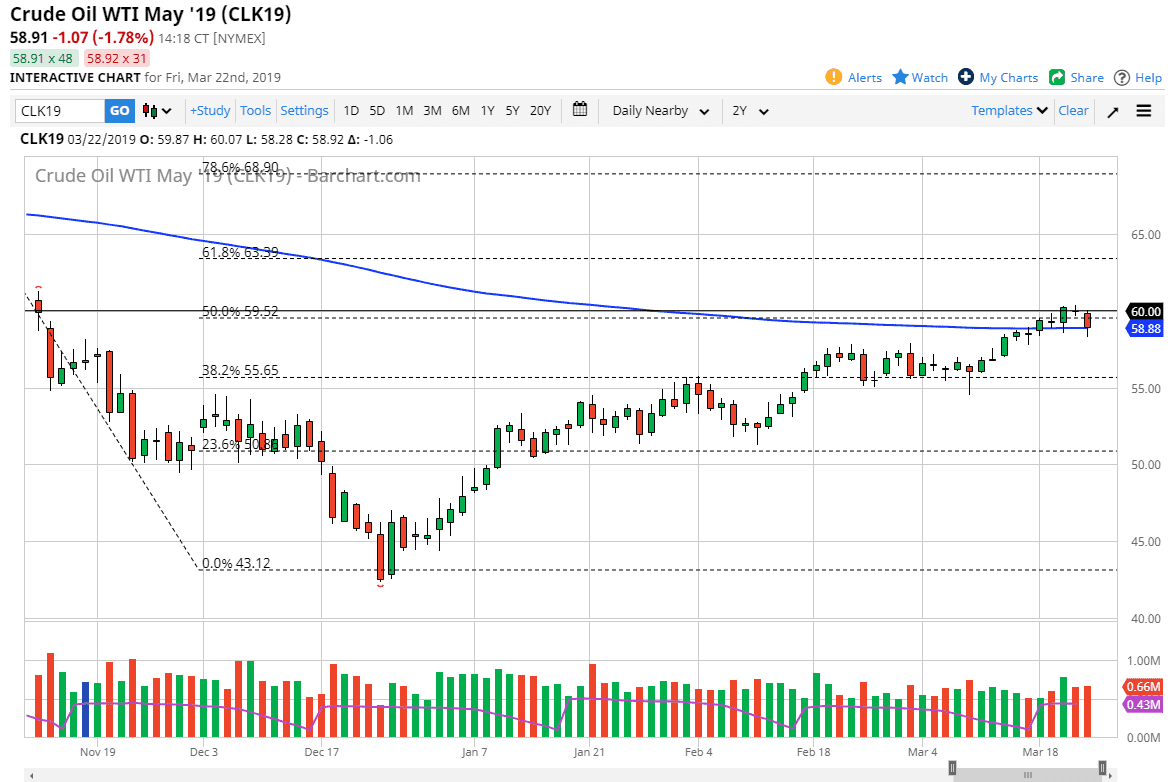Click the Share icon
Viewport: 1176px width, 782px height.
pyautogui.click(x=1055, y=77)
